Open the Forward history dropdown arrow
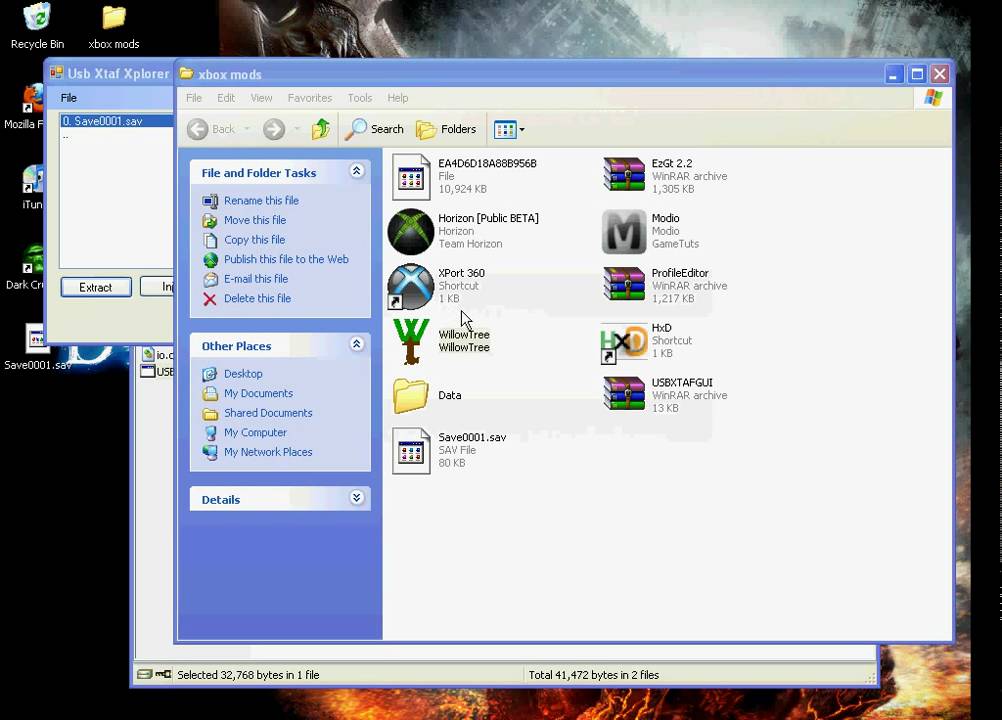This screenshot has width=1002, height=720. (x=297, y=129)
